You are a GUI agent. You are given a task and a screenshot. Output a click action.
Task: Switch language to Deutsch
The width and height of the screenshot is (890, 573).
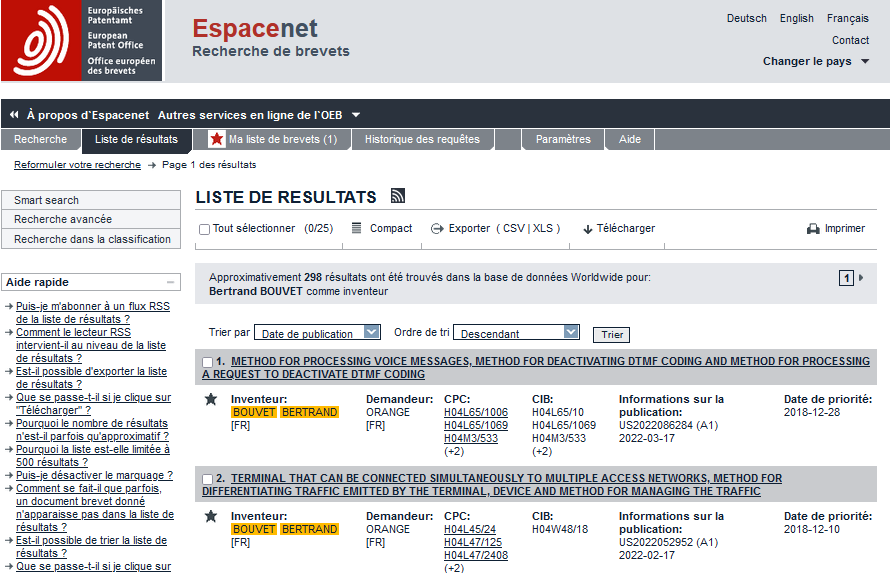click(746, 18)
